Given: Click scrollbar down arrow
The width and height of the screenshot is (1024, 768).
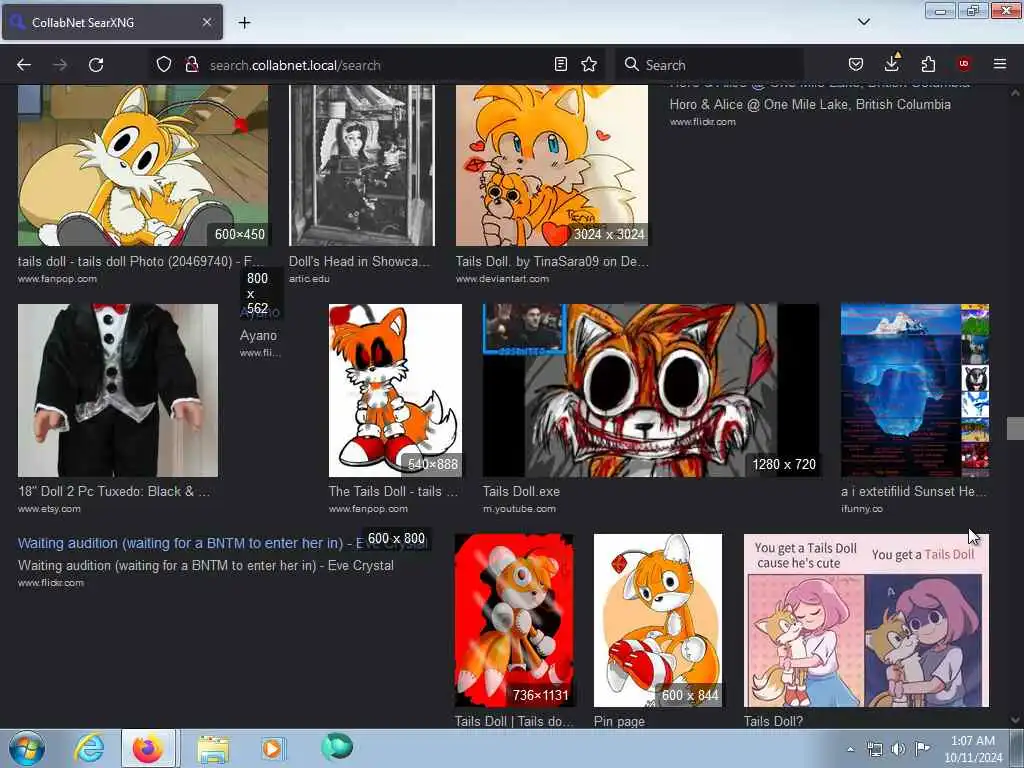Looking at the screenshot, I should [x=1015, y=720].
